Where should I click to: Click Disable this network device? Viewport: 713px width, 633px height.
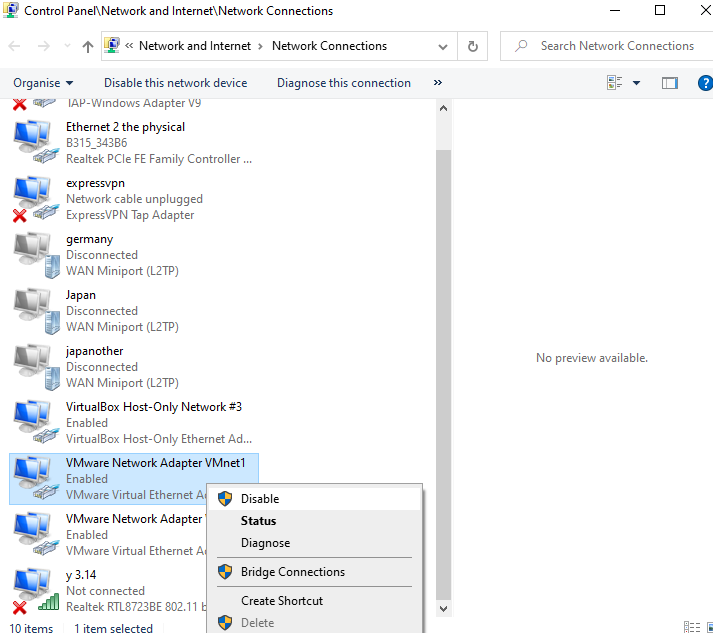coord(176,83)
